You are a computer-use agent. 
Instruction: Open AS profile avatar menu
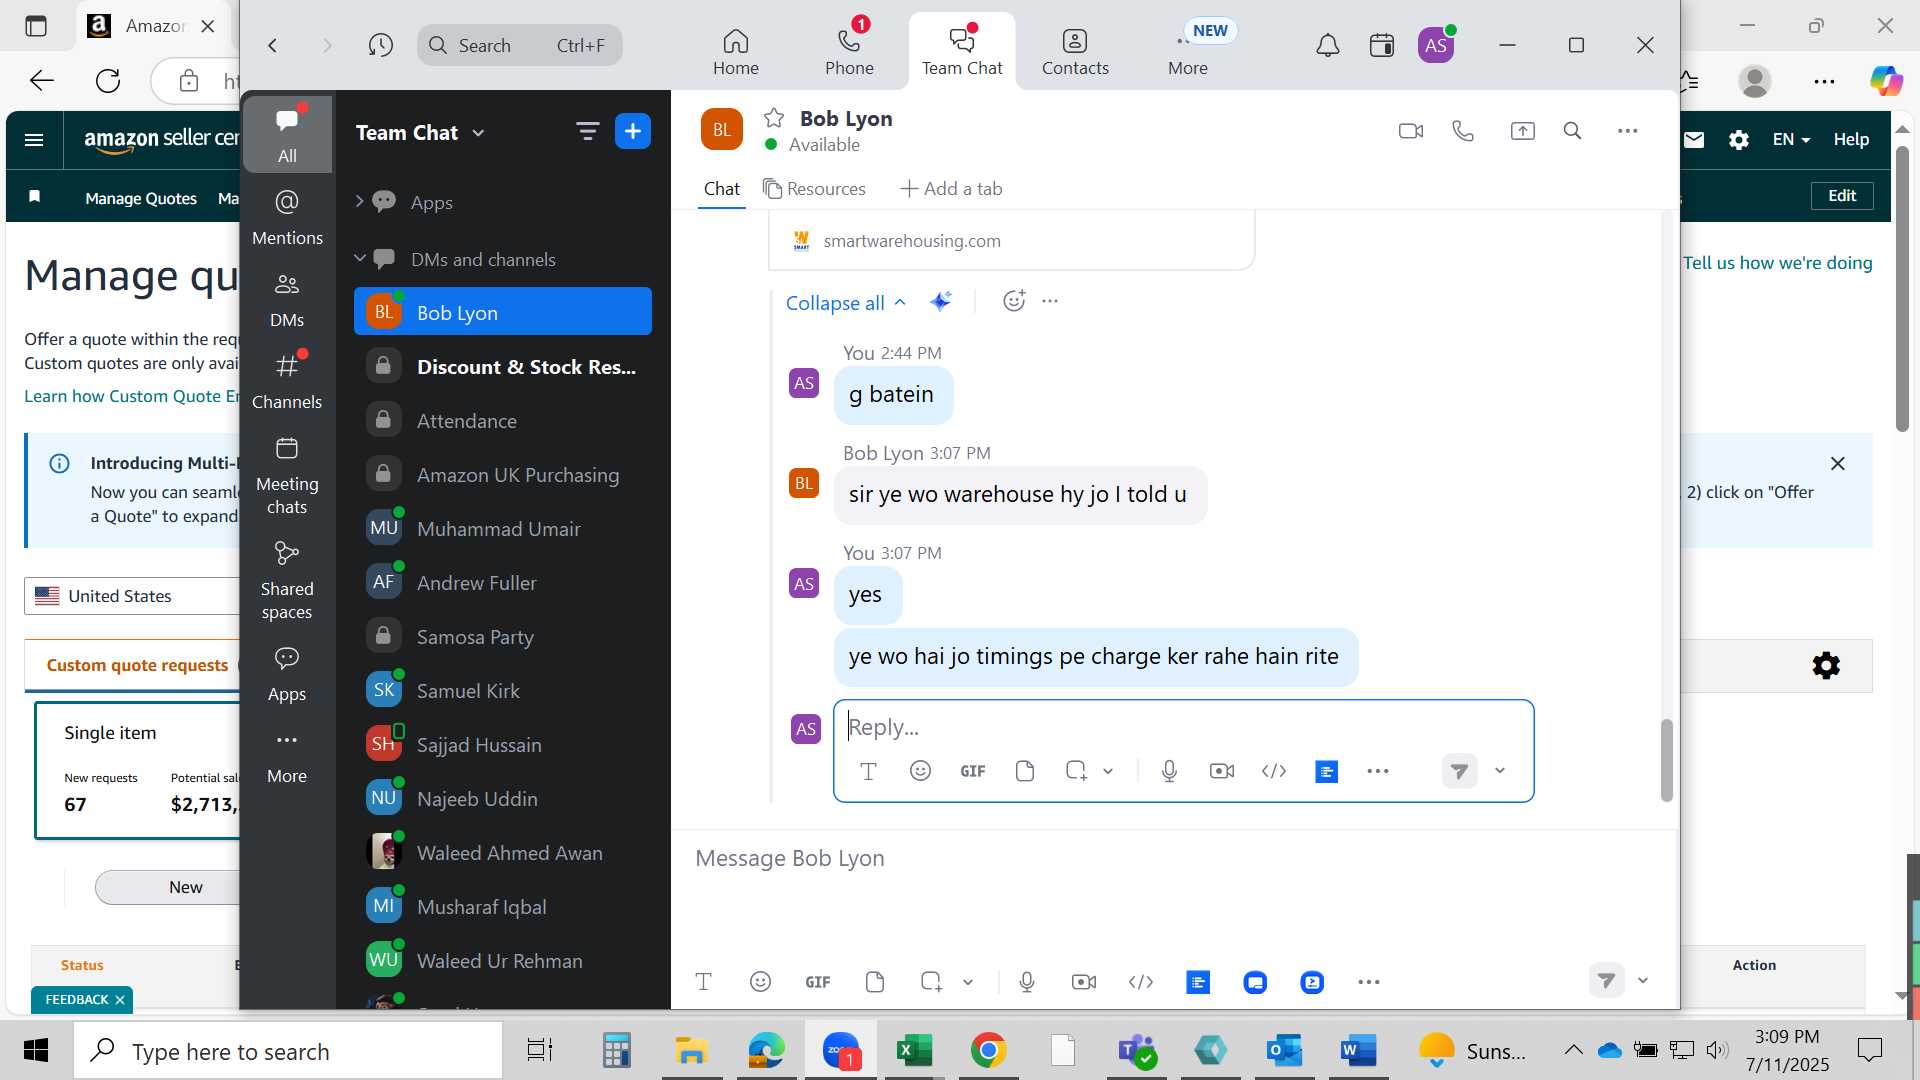(x=1436, y=45)
